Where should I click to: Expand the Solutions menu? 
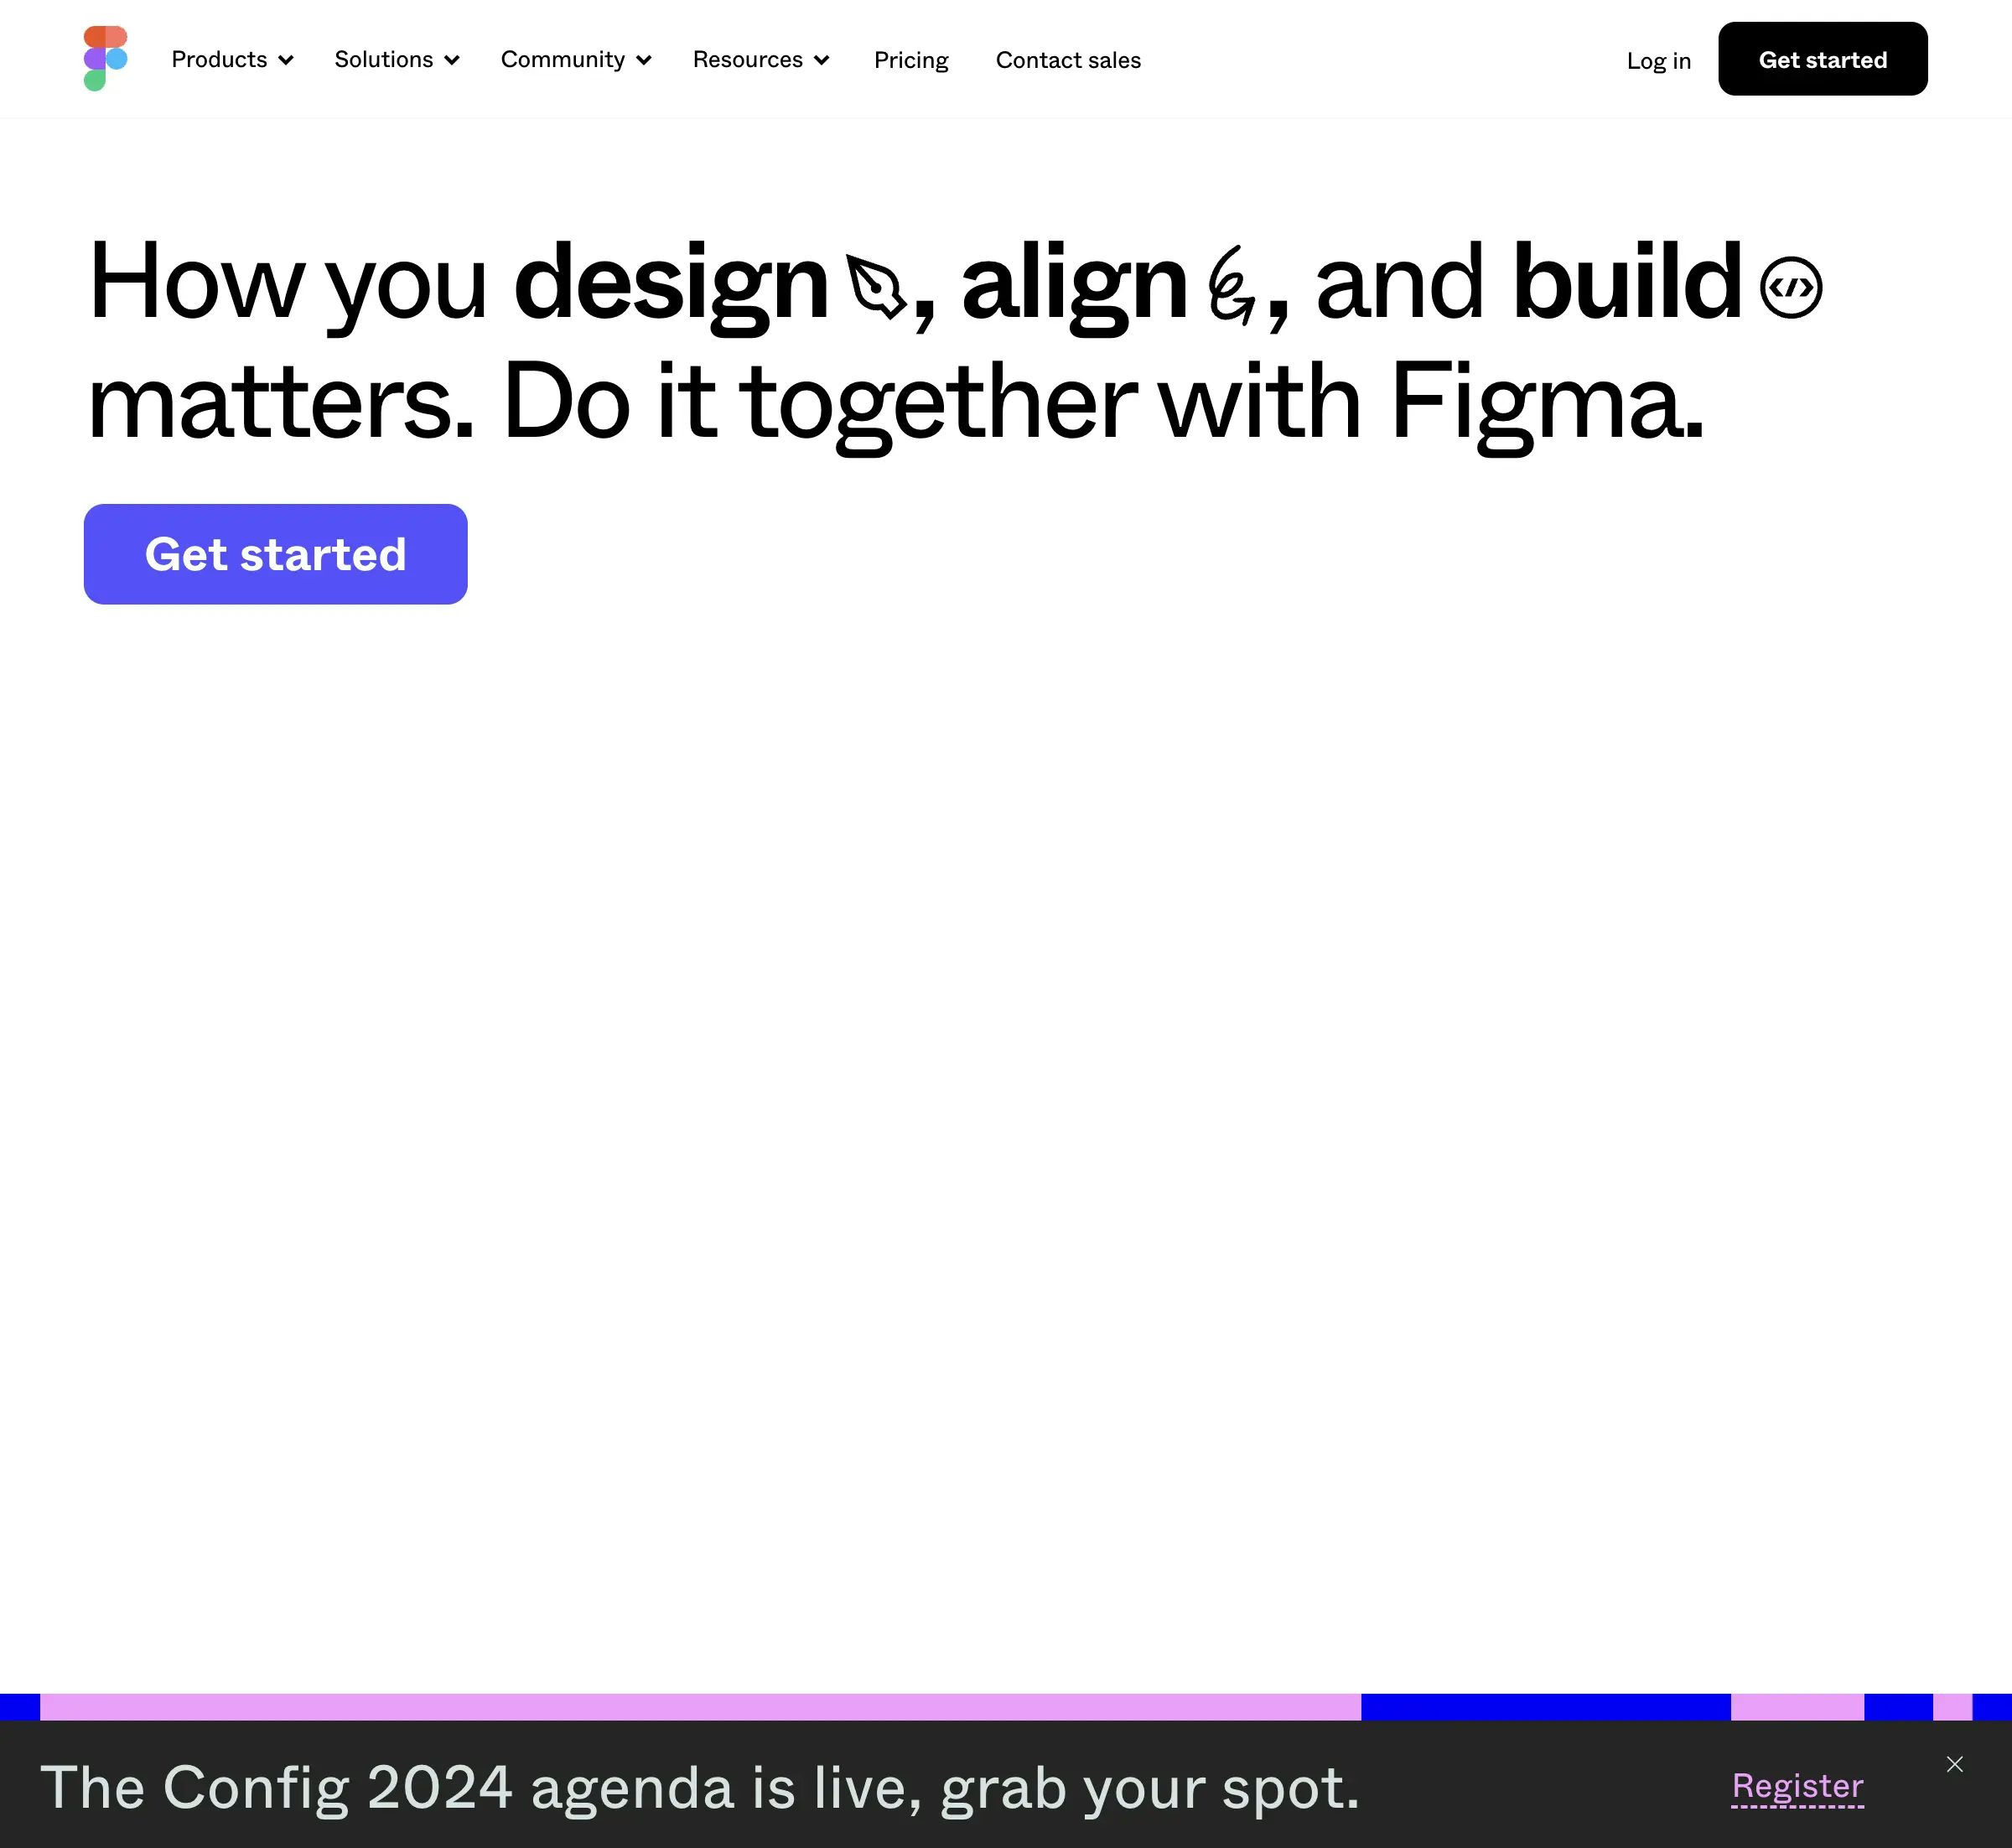point(396,58)
